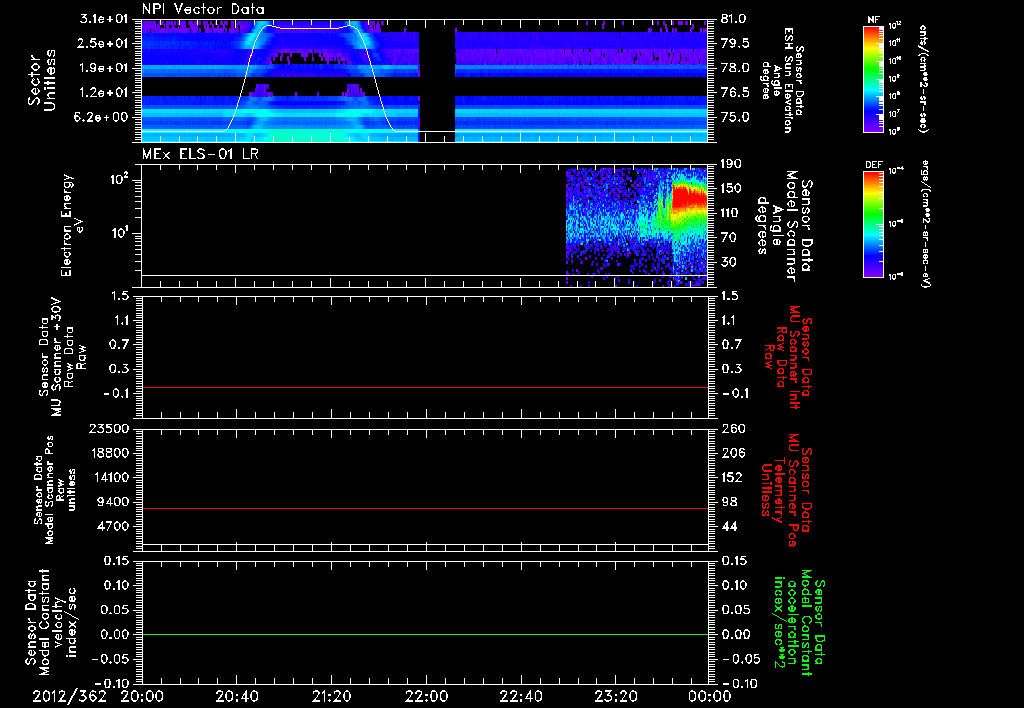Screen dimensions: 1024x708
Task: Click the "98" telemetry tick value
Action: pos(728,502)
